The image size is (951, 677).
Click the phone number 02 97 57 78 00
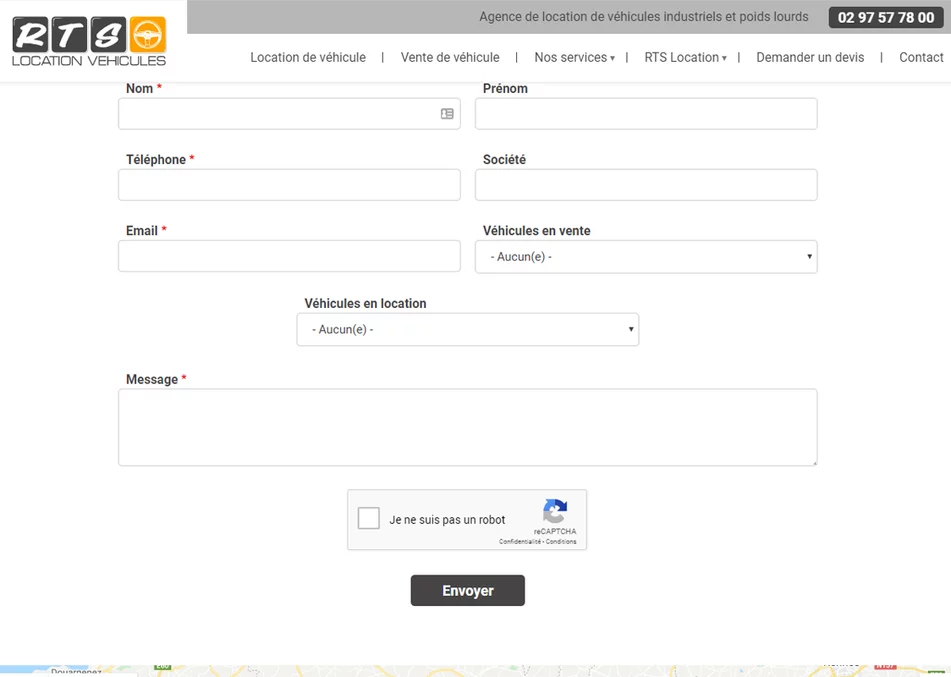[x=886, y=18]
